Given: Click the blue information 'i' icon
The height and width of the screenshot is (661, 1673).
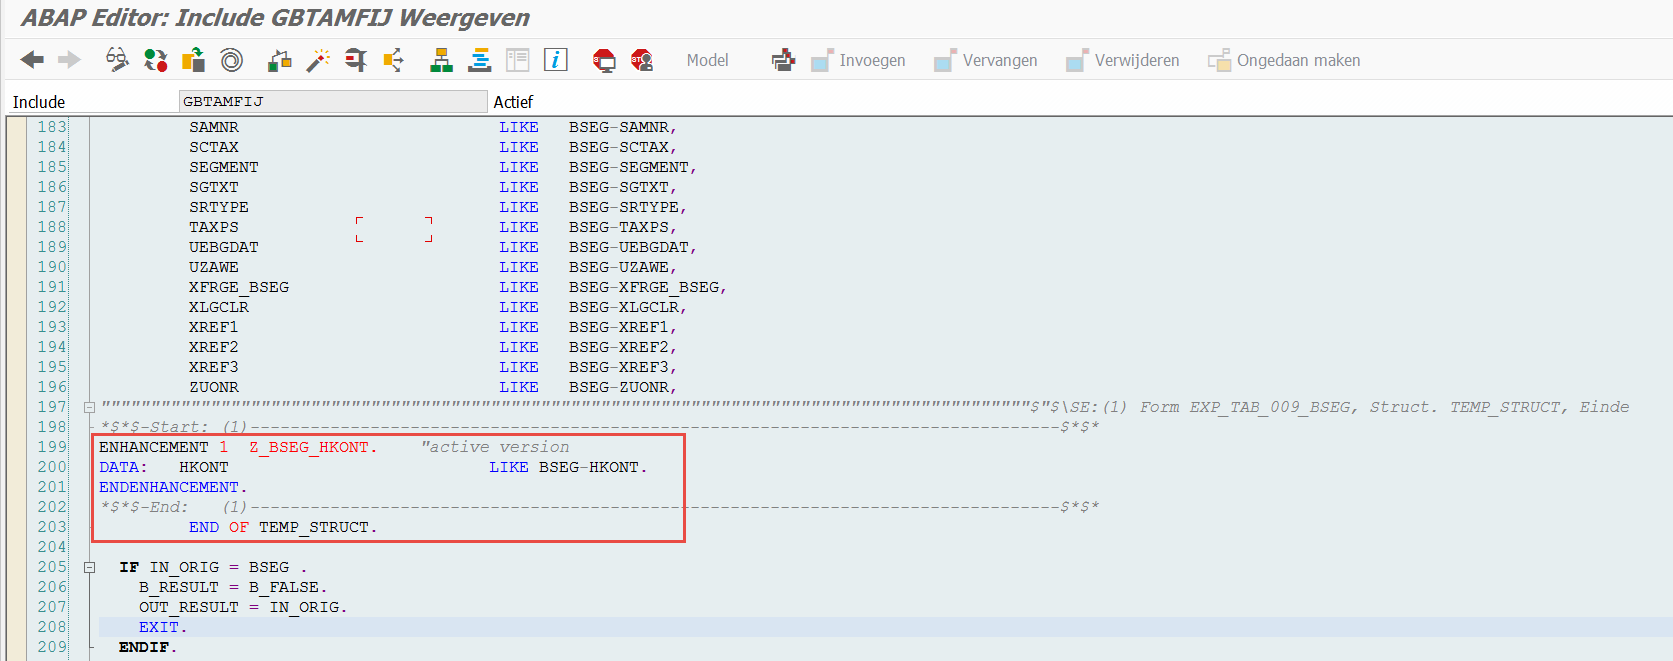Looking at the screenshot, I should (556, 60).
